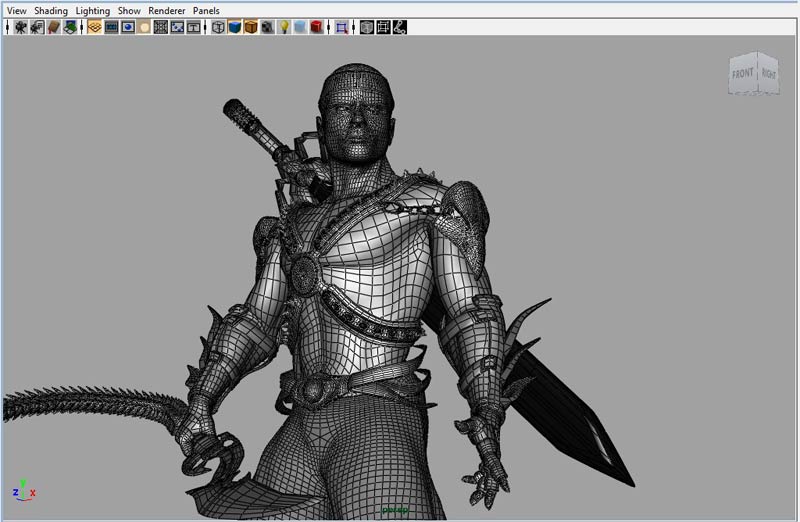The width and height of the screenshot is (800, 522).
Task: Open the Panels menu
Action: [206, 10]
